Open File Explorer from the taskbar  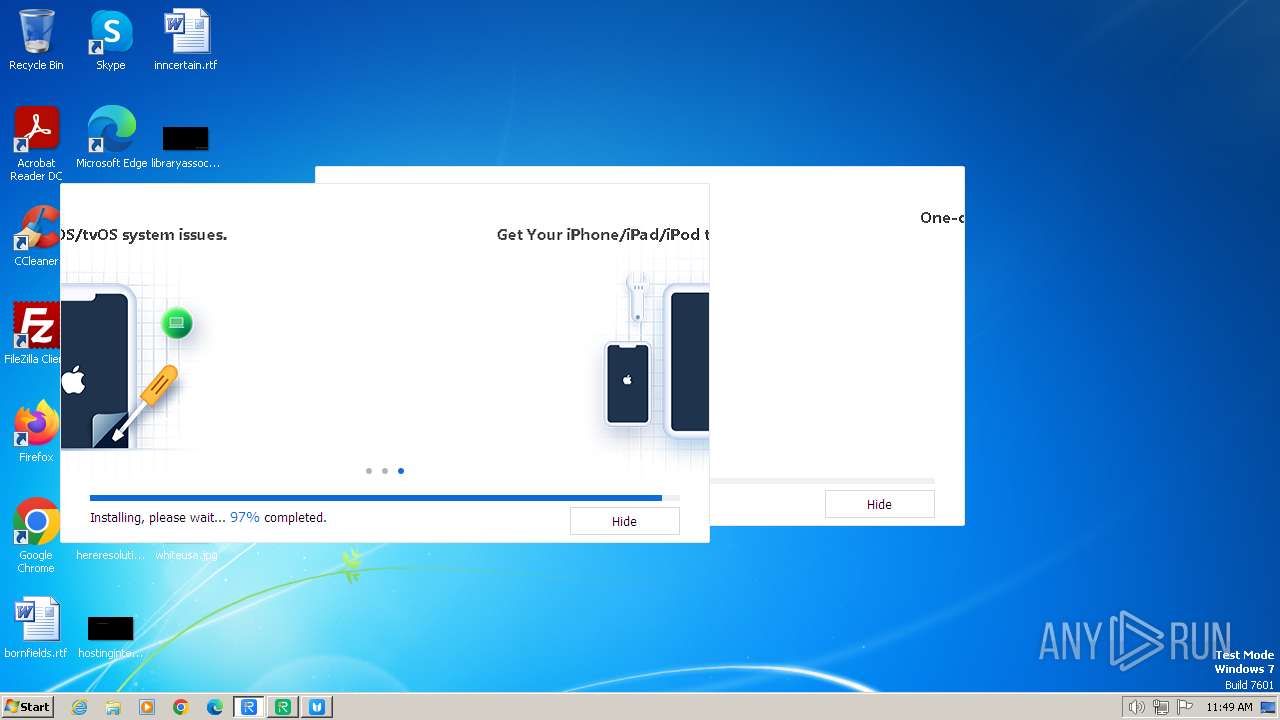pos(113,707)
